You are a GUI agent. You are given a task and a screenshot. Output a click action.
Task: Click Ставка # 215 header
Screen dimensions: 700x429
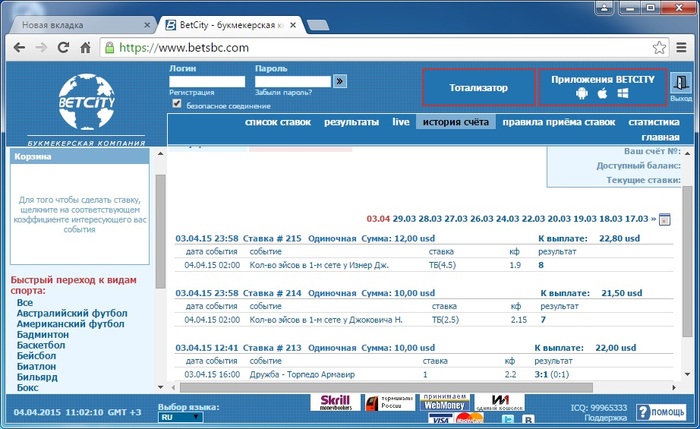pos(272,238)
